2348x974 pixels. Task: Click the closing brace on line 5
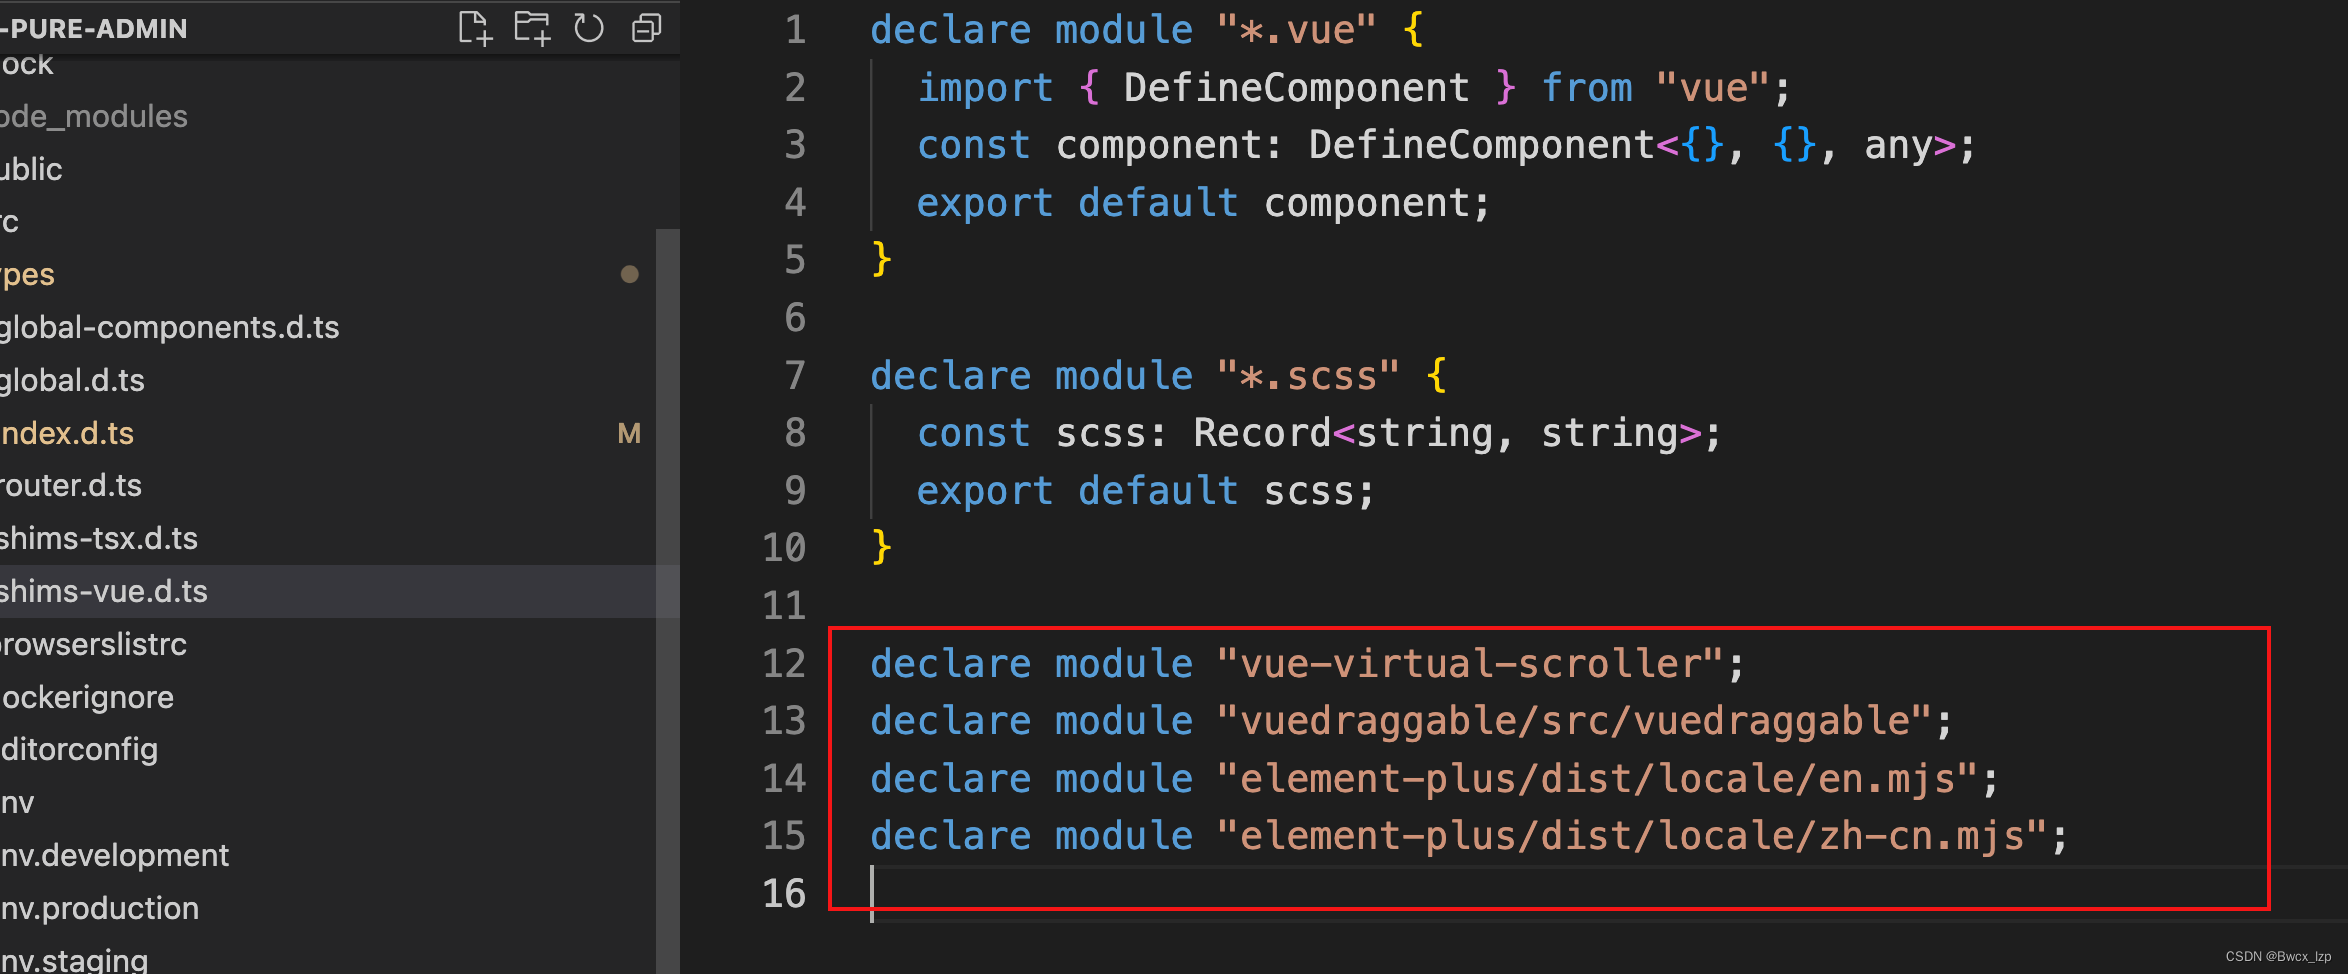click(881, 259)
